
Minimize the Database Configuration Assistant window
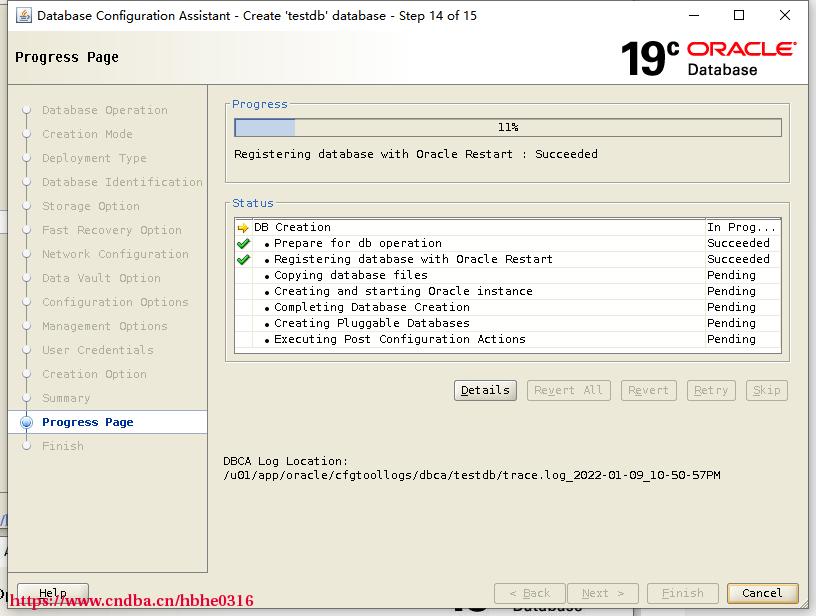click(694, 16)
